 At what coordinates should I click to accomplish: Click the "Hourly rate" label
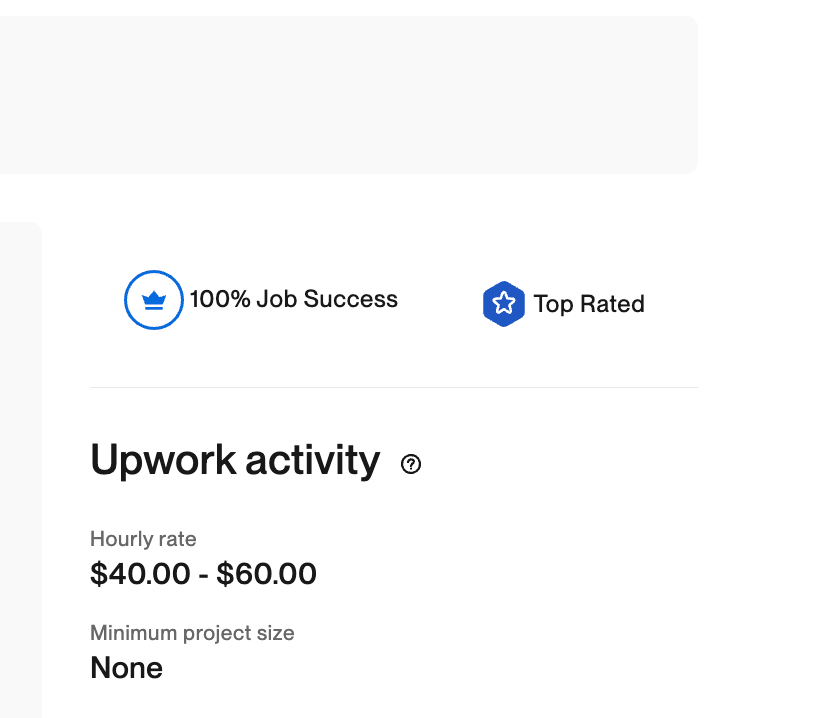pos(143,539)
